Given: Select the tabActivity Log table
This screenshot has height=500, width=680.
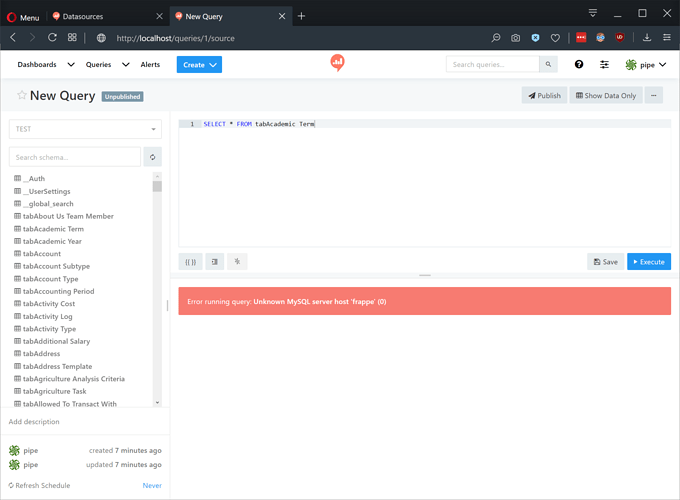Looking at the screenshot, I should click(43, 316).
